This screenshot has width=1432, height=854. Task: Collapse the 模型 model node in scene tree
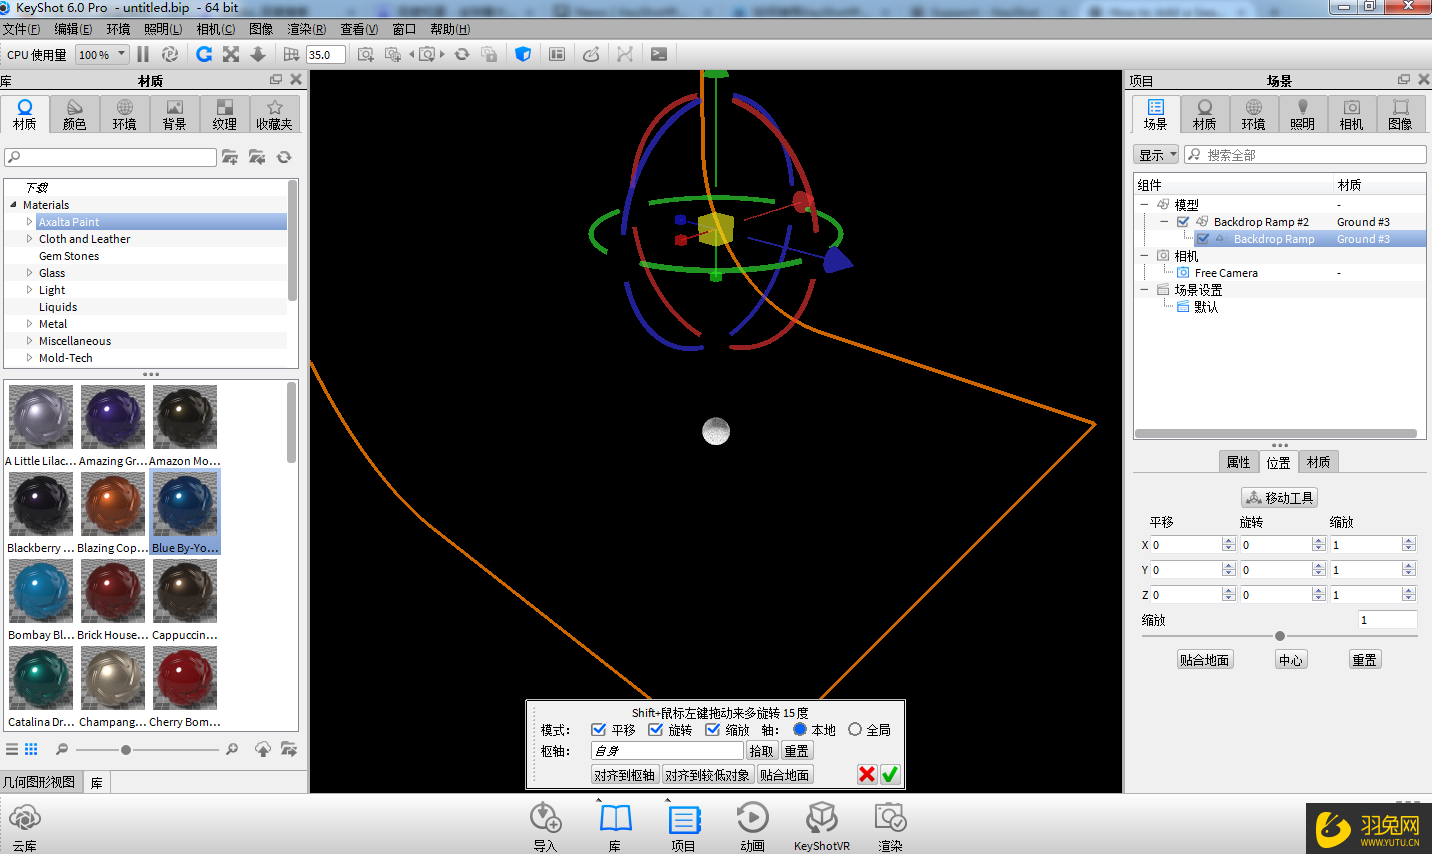coord(1144,205)
